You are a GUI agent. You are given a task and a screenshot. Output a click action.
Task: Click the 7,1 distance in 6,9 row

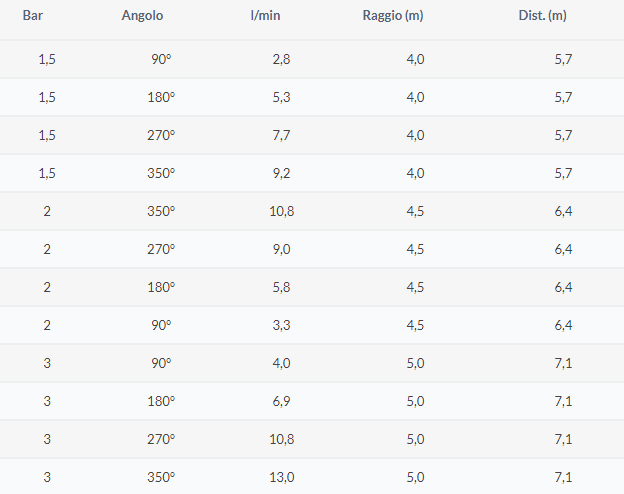[x=562, y=402]
